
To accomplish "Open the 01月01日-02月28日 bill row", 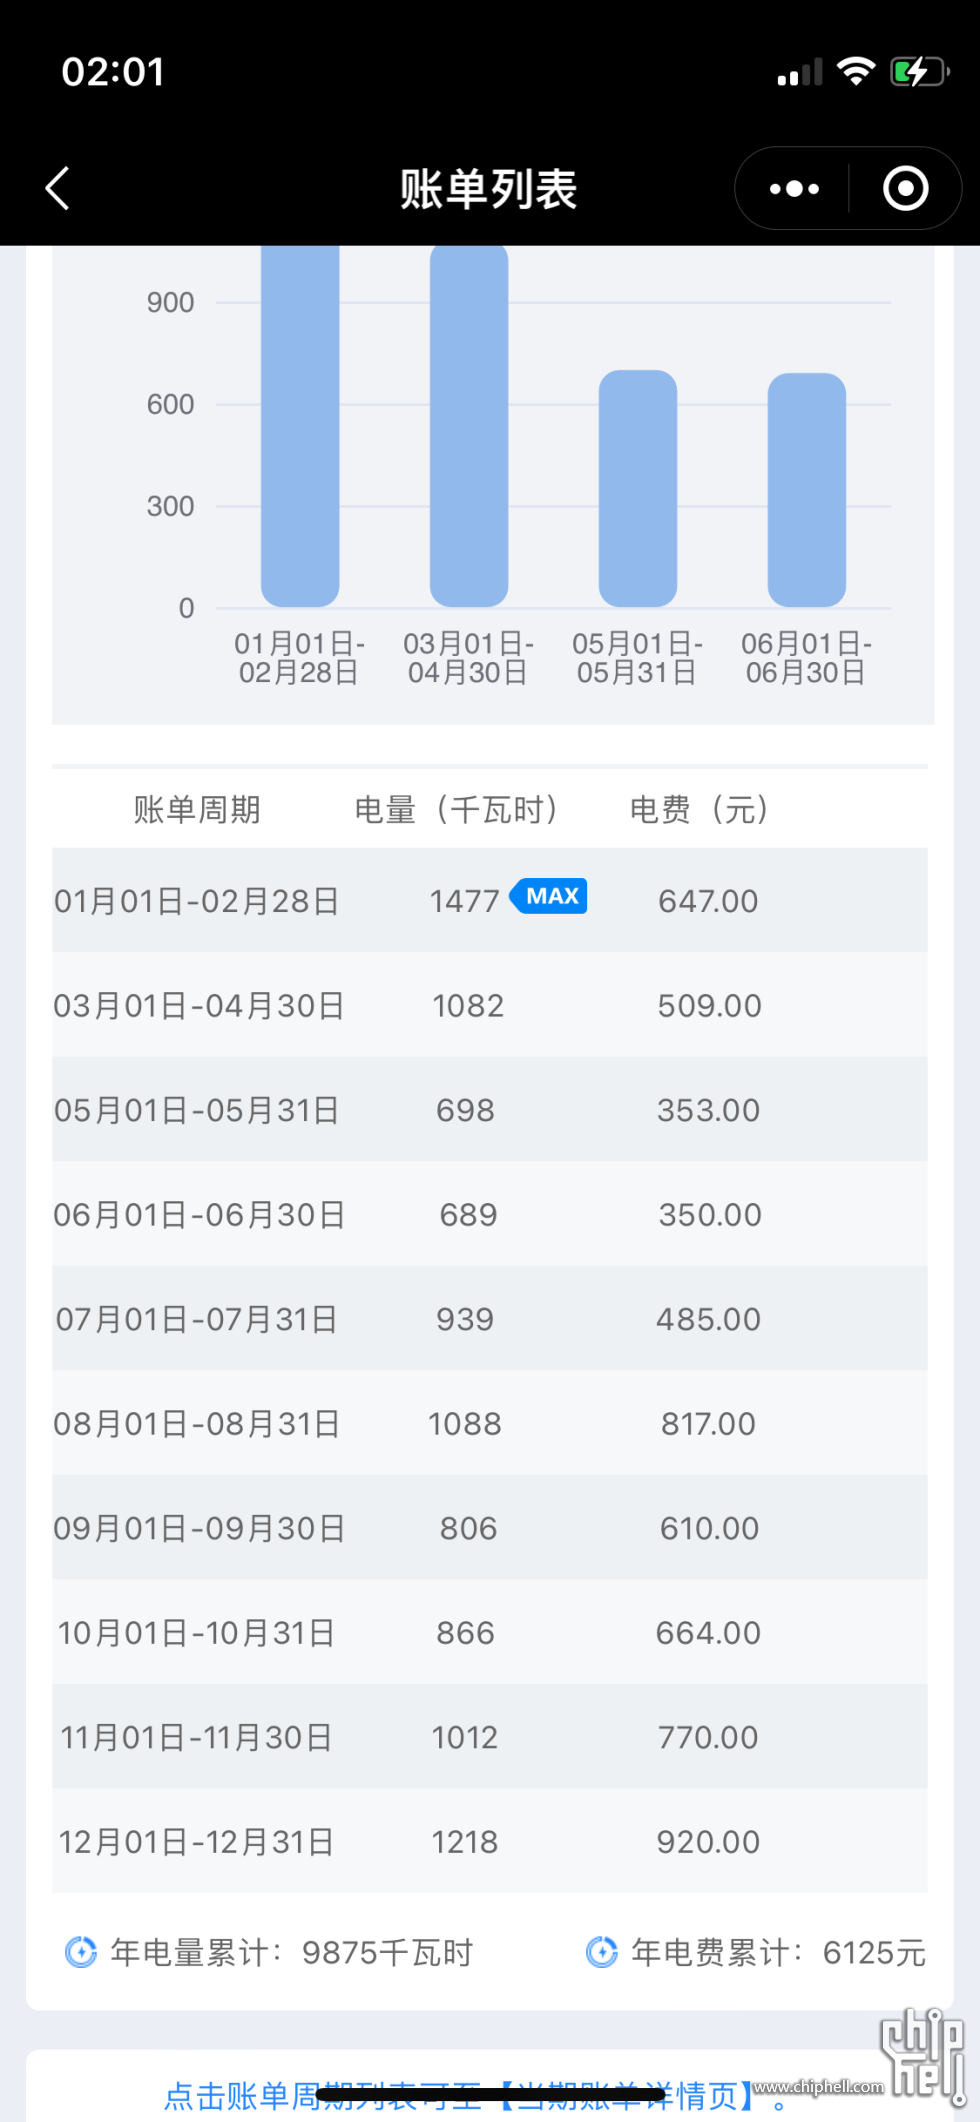I will [x=490, y=900].
